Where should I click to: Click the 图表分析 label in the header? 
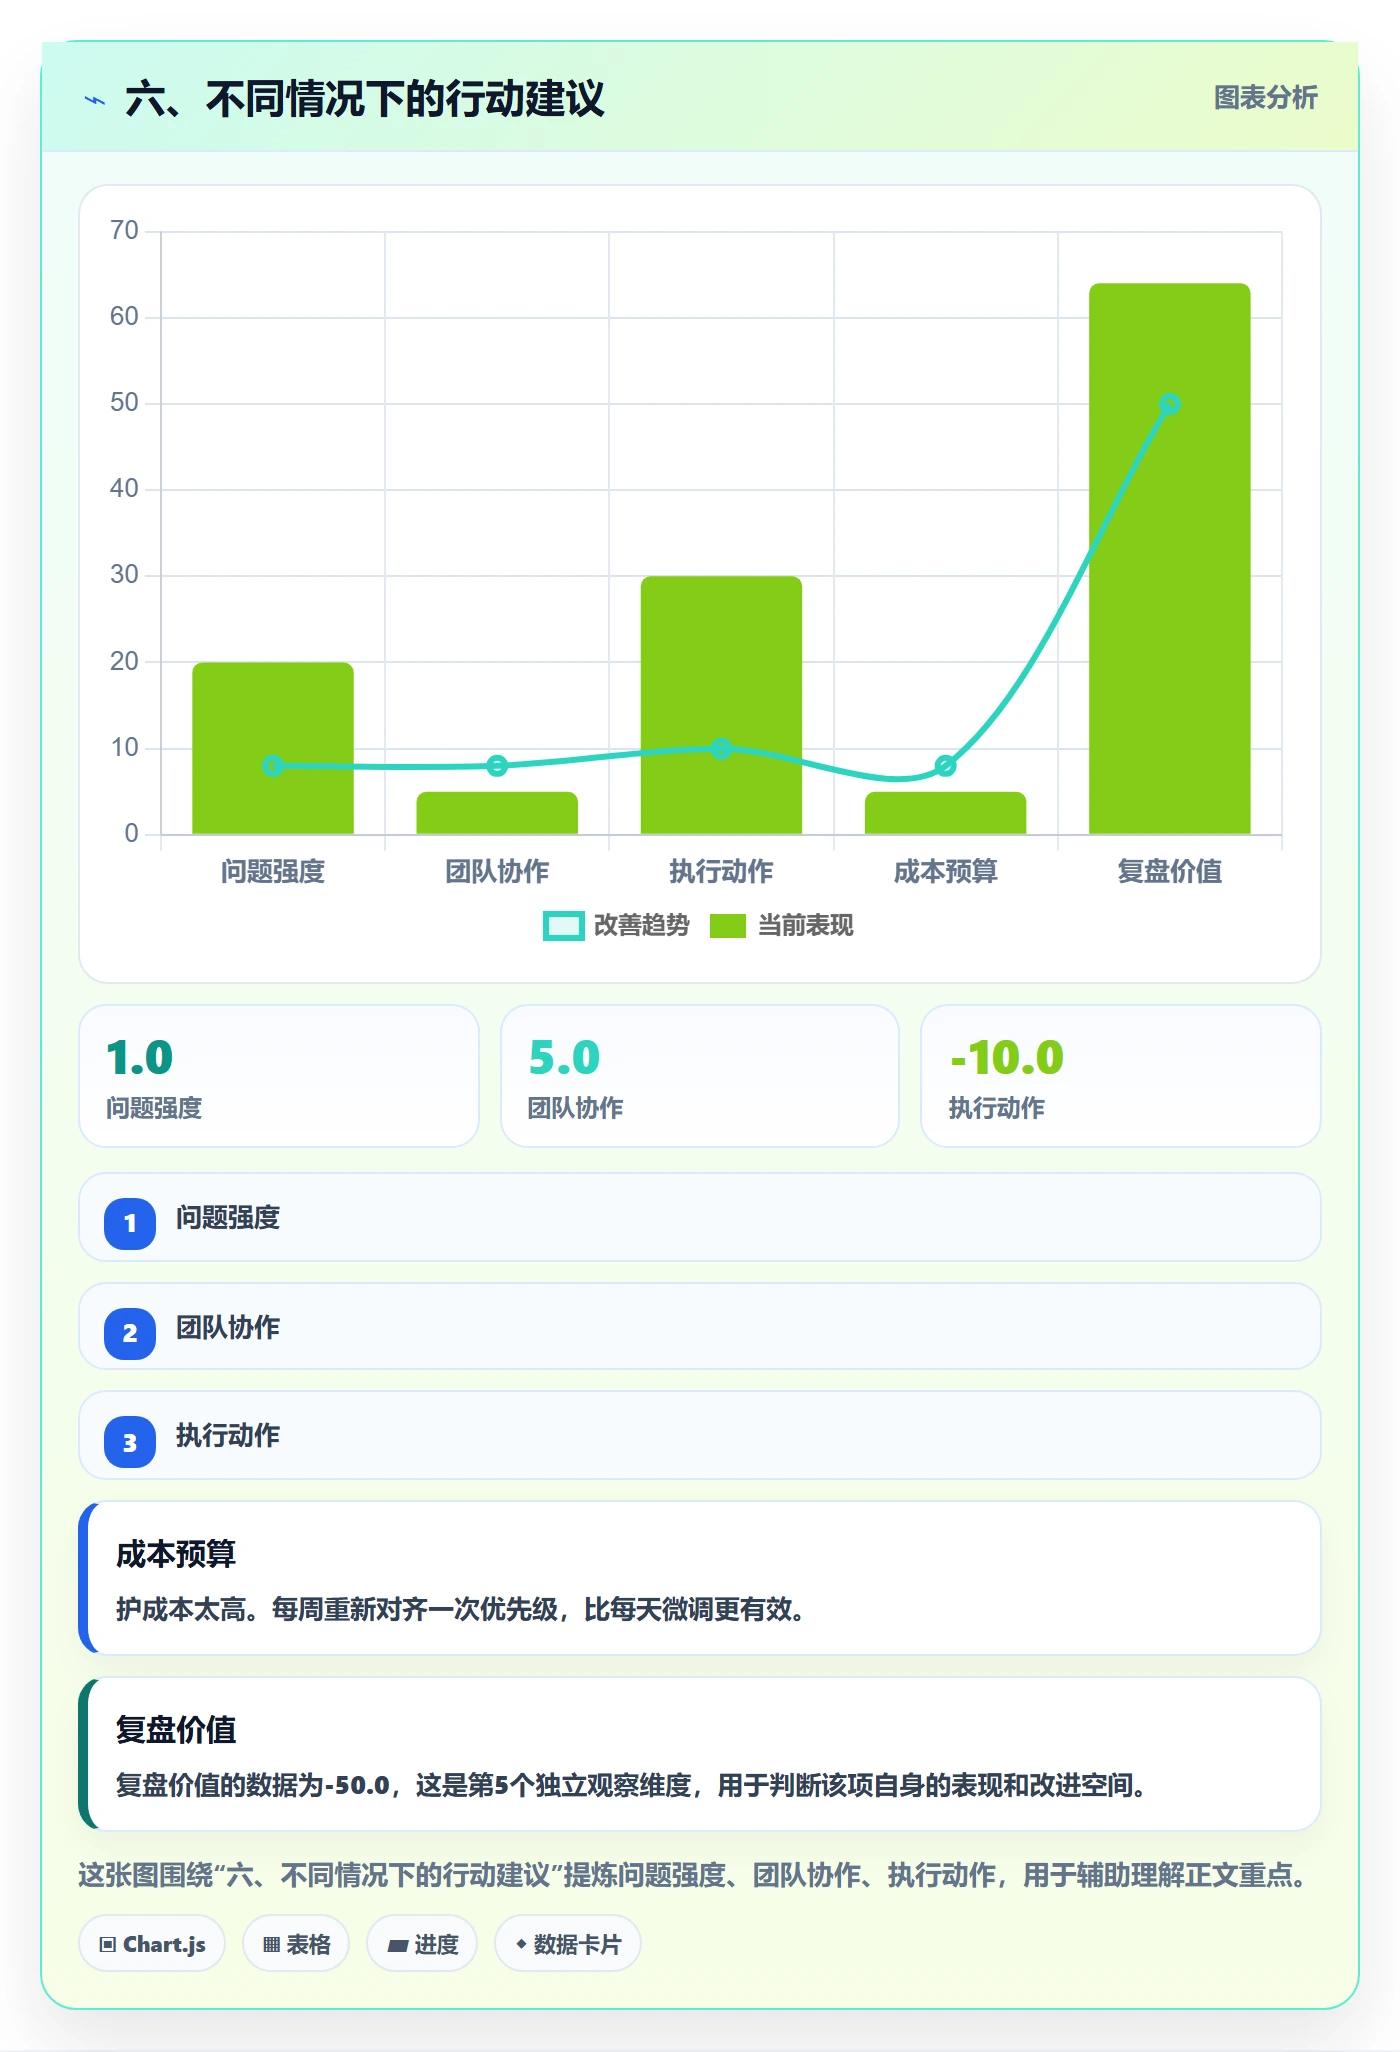pyautogui.click(x=1265, y=98)
